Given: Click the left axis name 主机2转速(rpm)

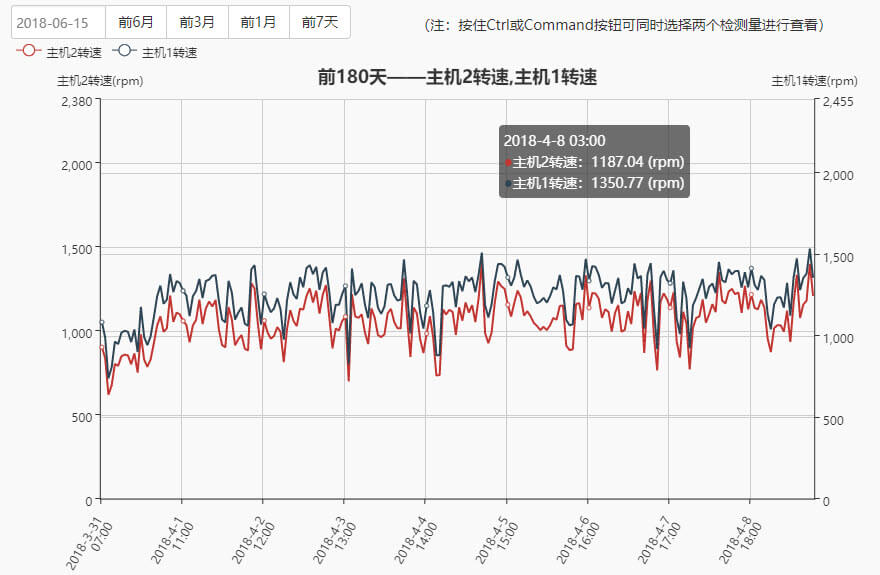Looking at the screenshot, I should tap(100, 81).
